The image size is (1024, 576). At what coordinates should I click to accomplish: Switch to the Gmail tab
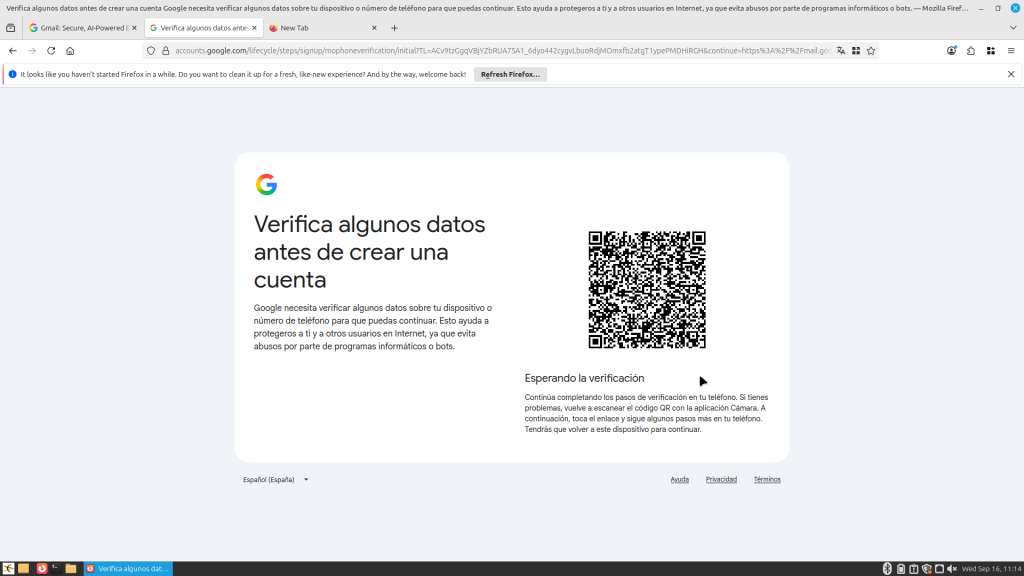[x=84, y=28]
